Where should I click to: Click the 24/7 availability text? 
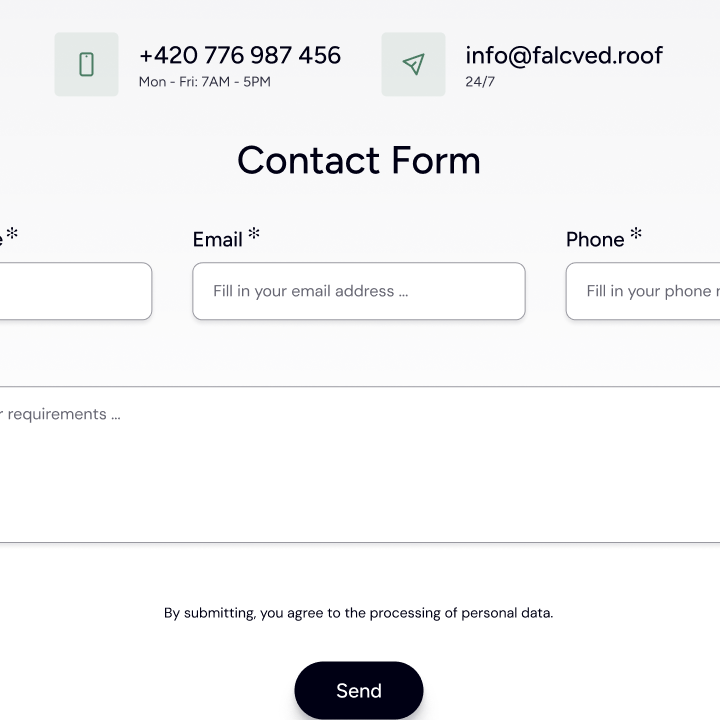tap(480, 82)
